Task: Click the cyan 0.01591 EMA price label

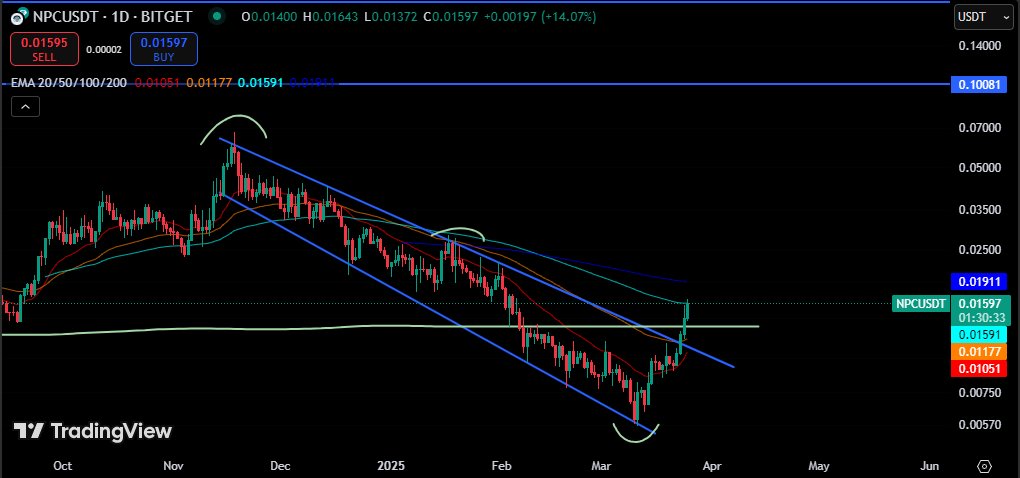Action: tap(979, 335)
